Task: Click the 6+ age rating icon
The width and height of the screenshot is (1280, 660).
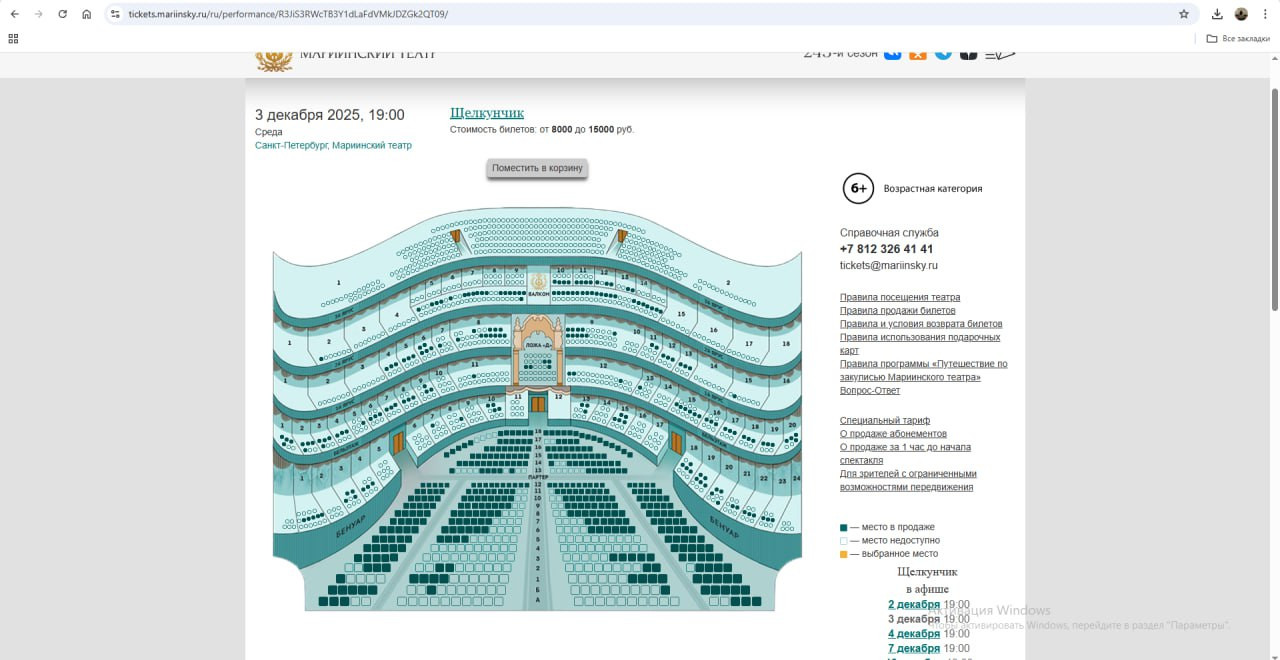Action: point(858,188)
